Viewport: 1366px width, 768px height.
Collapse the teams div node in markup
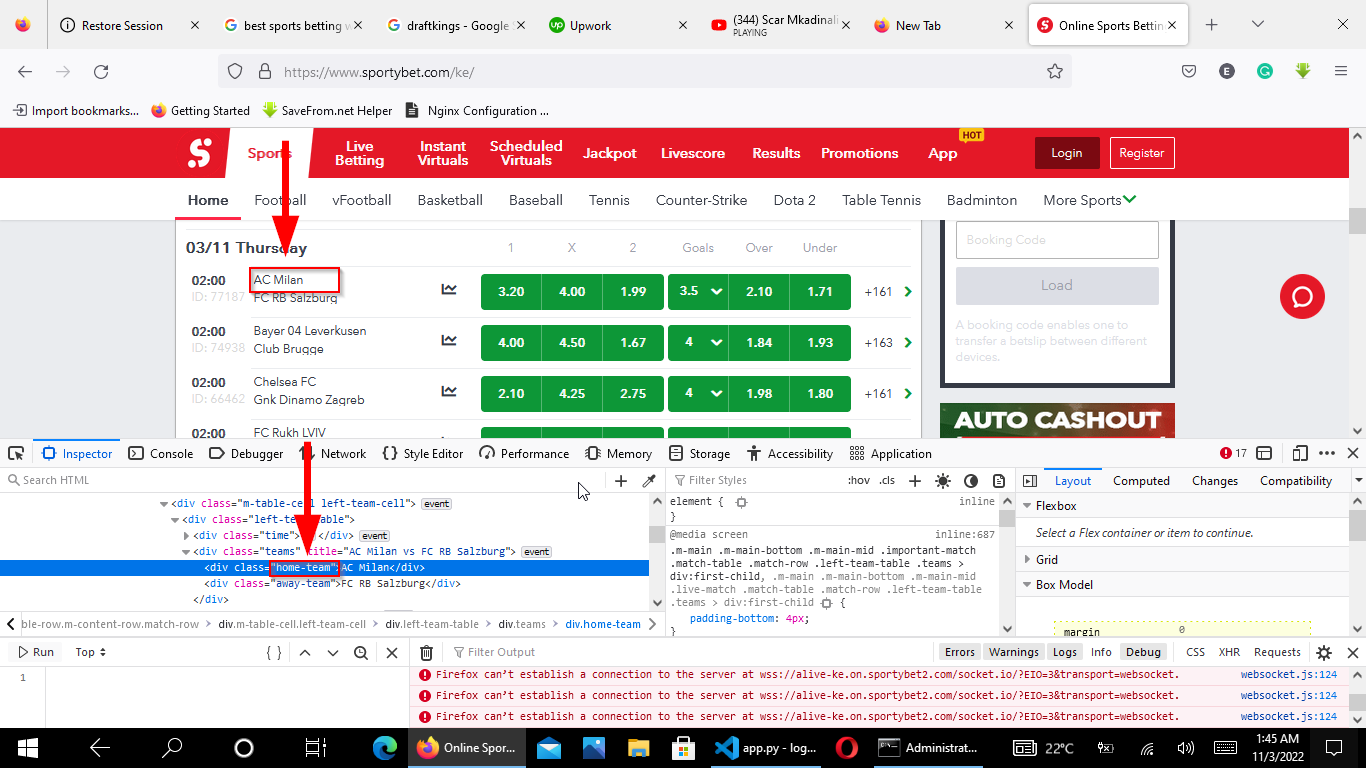pos(186,552)
